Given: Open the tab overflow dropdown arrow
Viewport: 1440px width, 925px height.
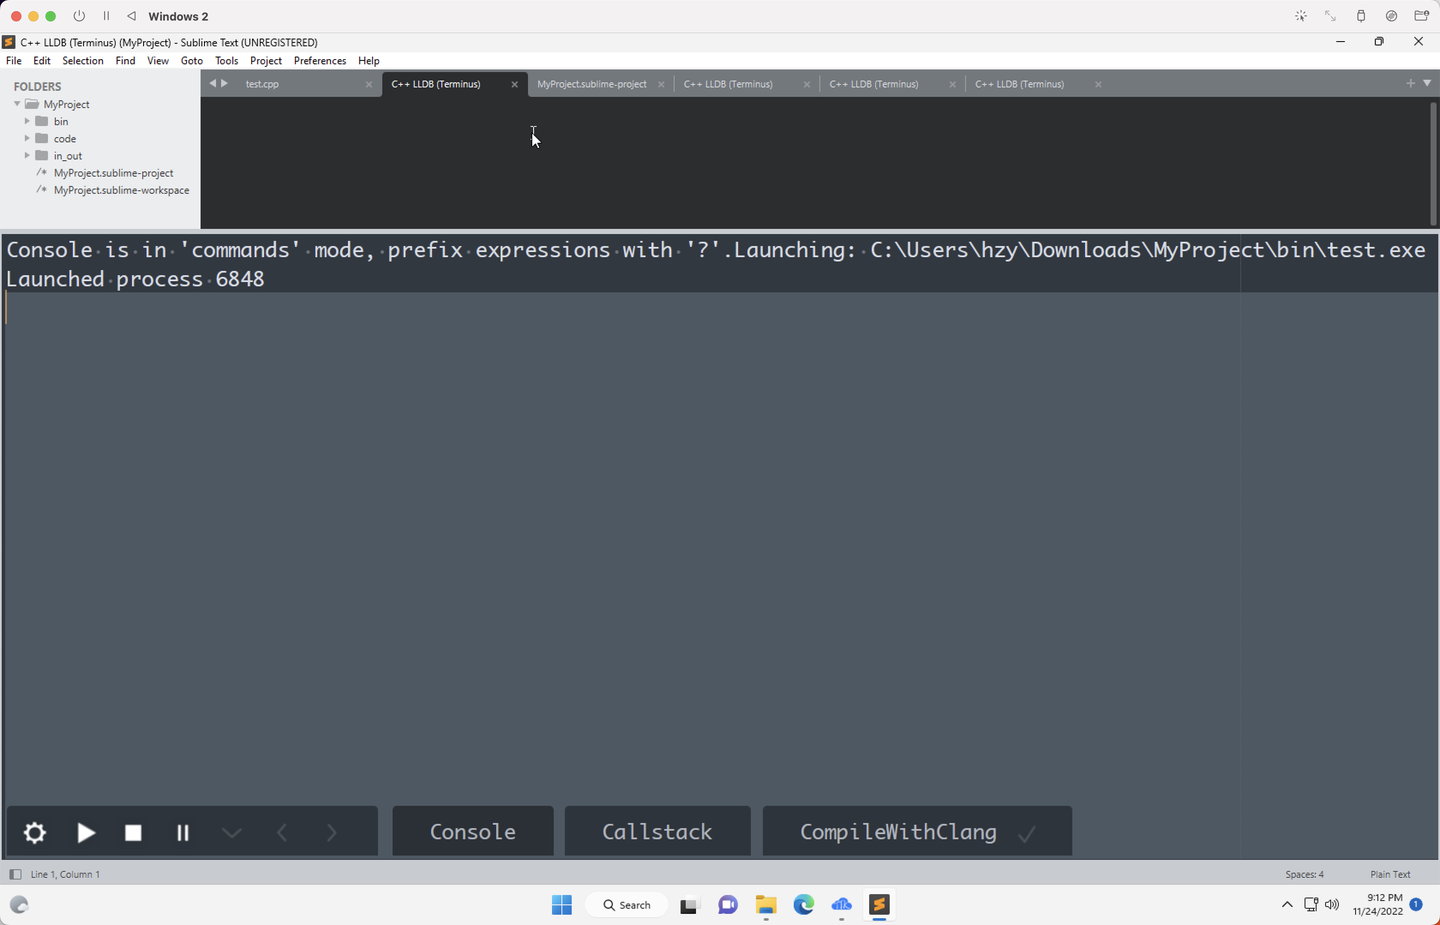Looking at the screenshot, I should click(x=1426, y=84).
